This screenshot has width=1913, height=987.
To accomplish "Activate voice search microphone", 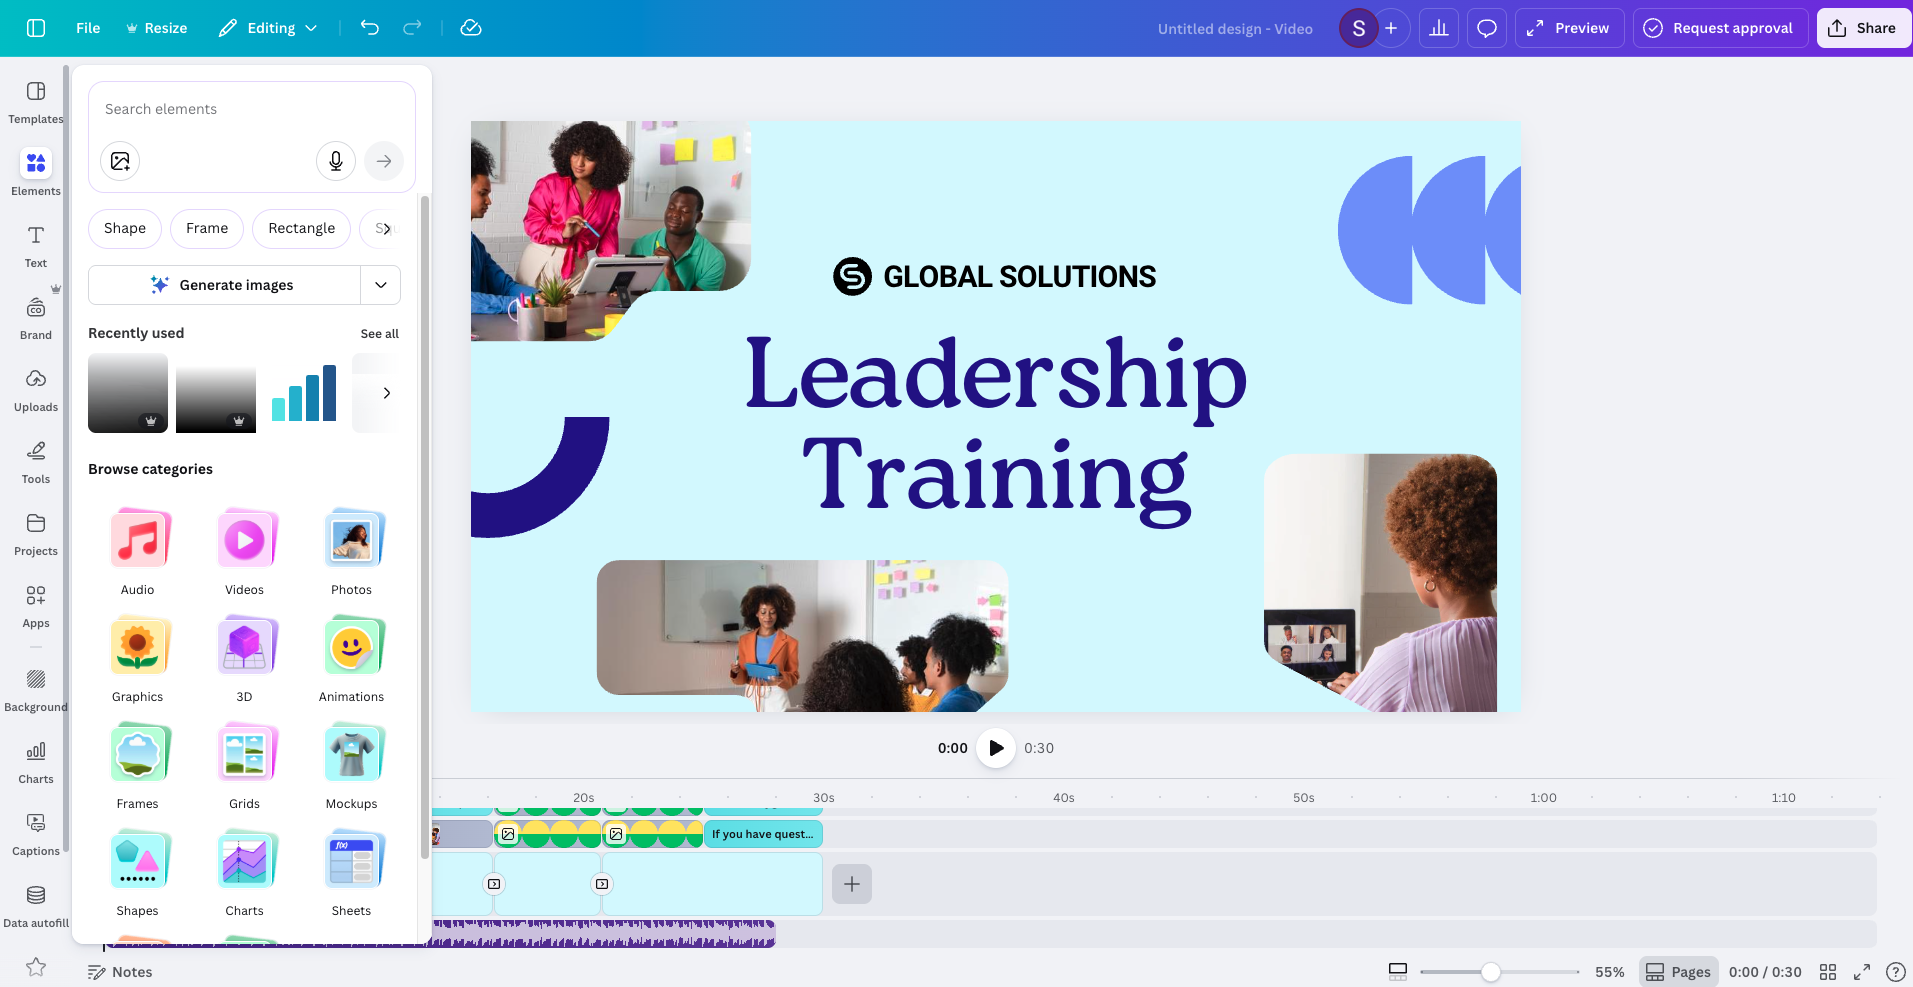I will (x=336, y=161).
